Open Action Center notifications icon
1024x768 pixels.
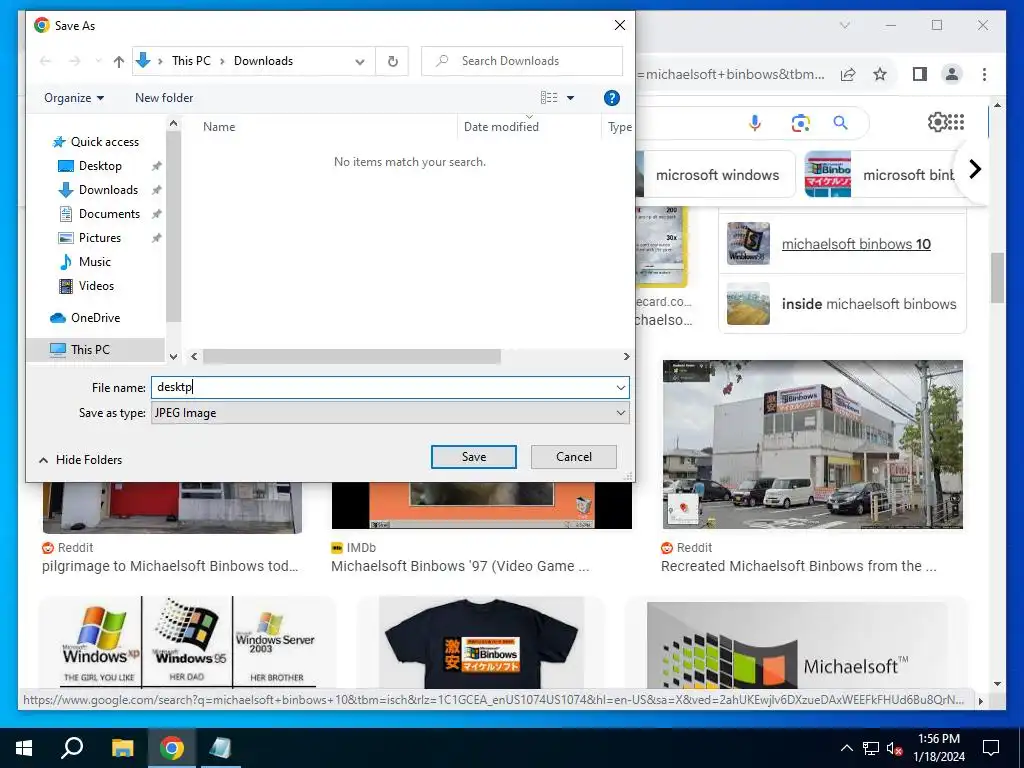991,748
